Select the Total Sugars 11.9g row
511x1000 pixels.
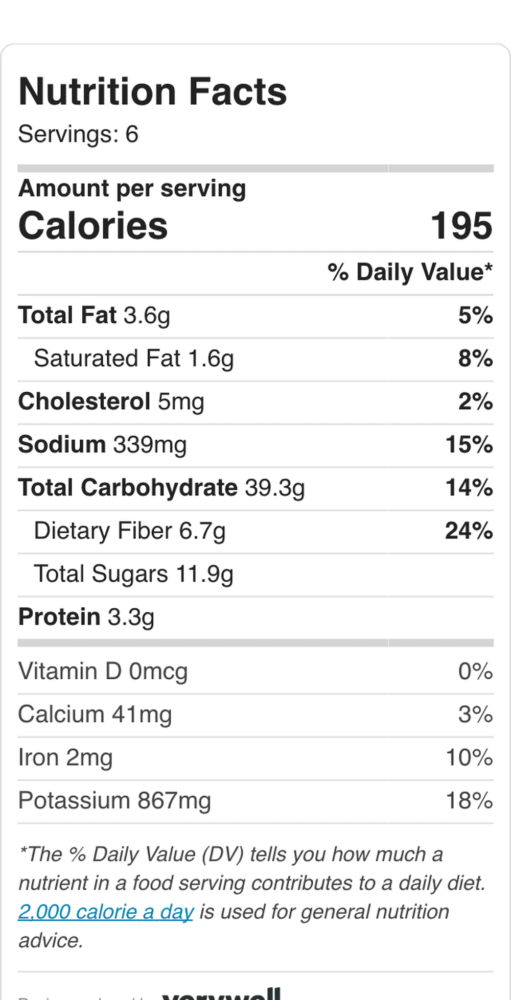[255, 575]
